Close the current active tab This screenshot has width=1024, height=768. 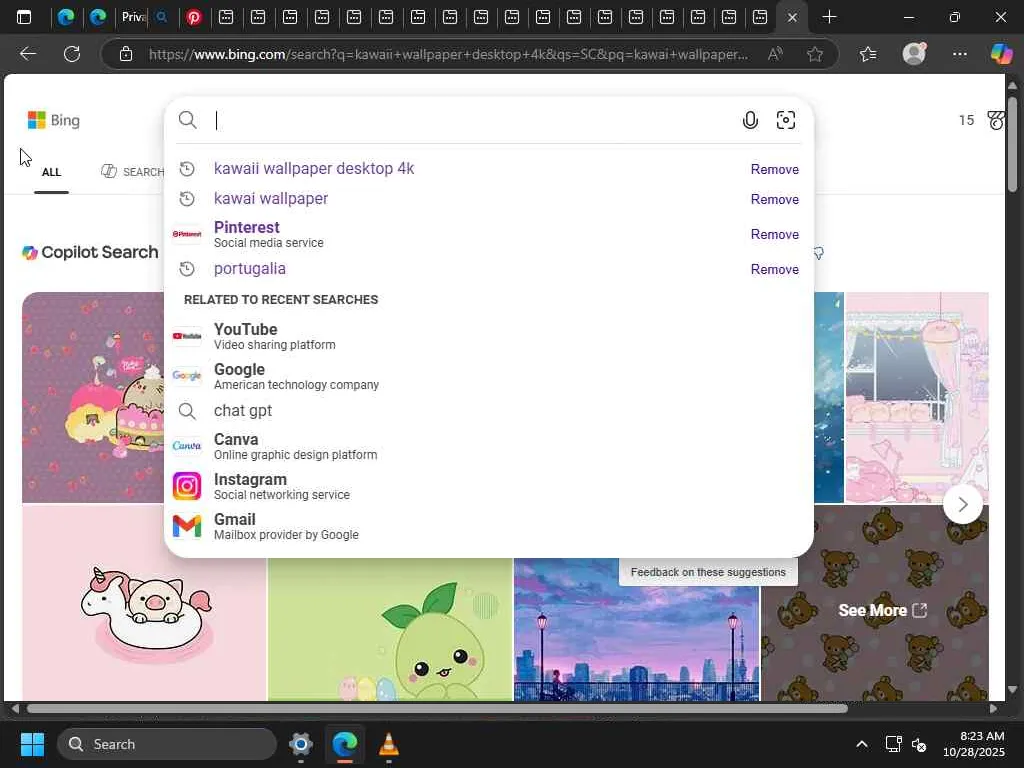792,18
